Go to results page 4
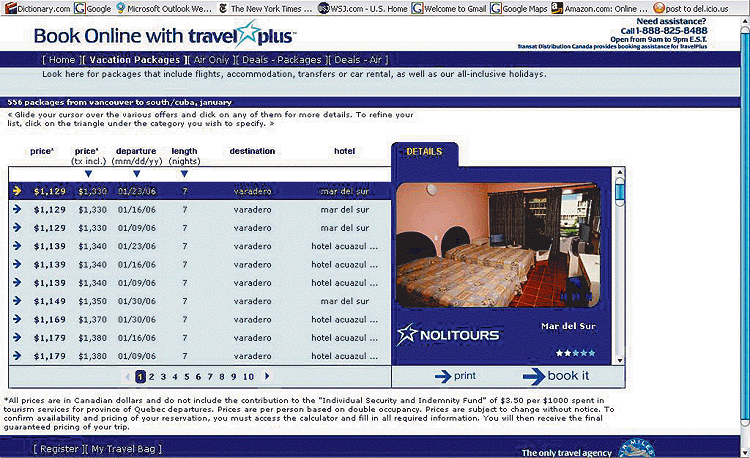The height and width of the screenshot is (458, 750). click(175, 377)
